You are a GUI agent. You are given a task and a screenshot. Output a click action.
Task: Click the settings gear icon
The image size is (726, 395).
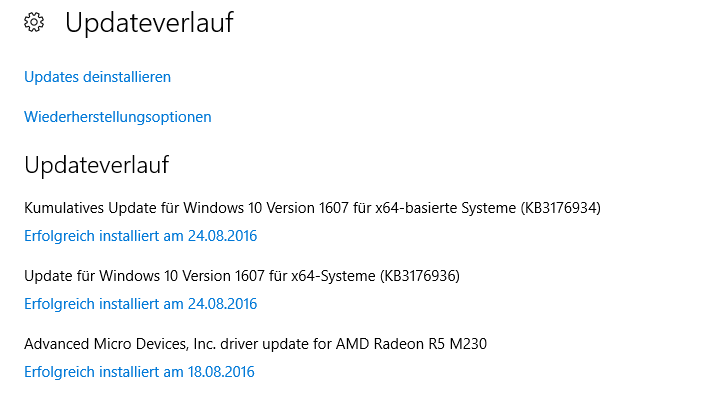click(x=34, y=22)
